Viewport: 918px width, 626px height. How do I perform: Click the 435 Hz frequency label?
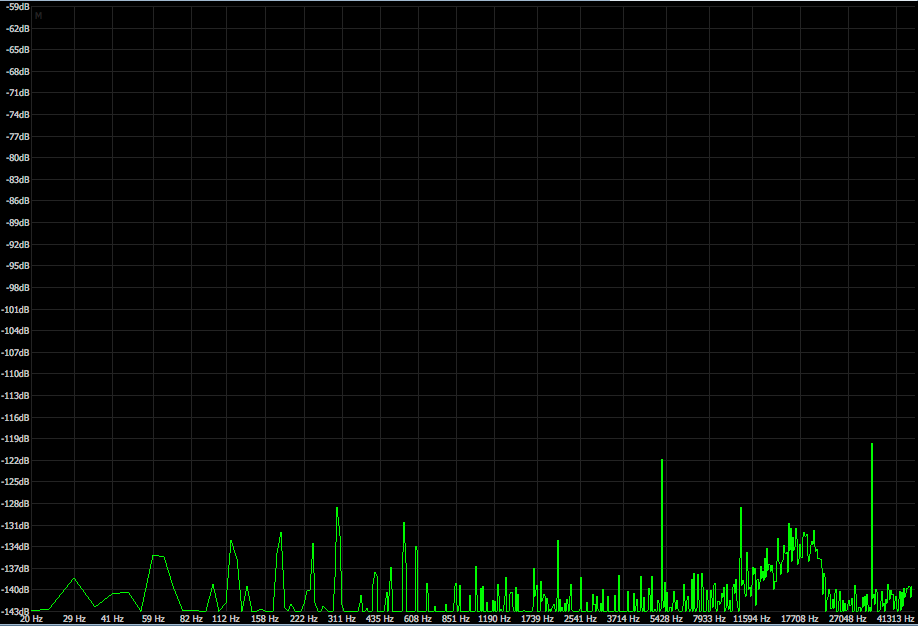(379, 618)
